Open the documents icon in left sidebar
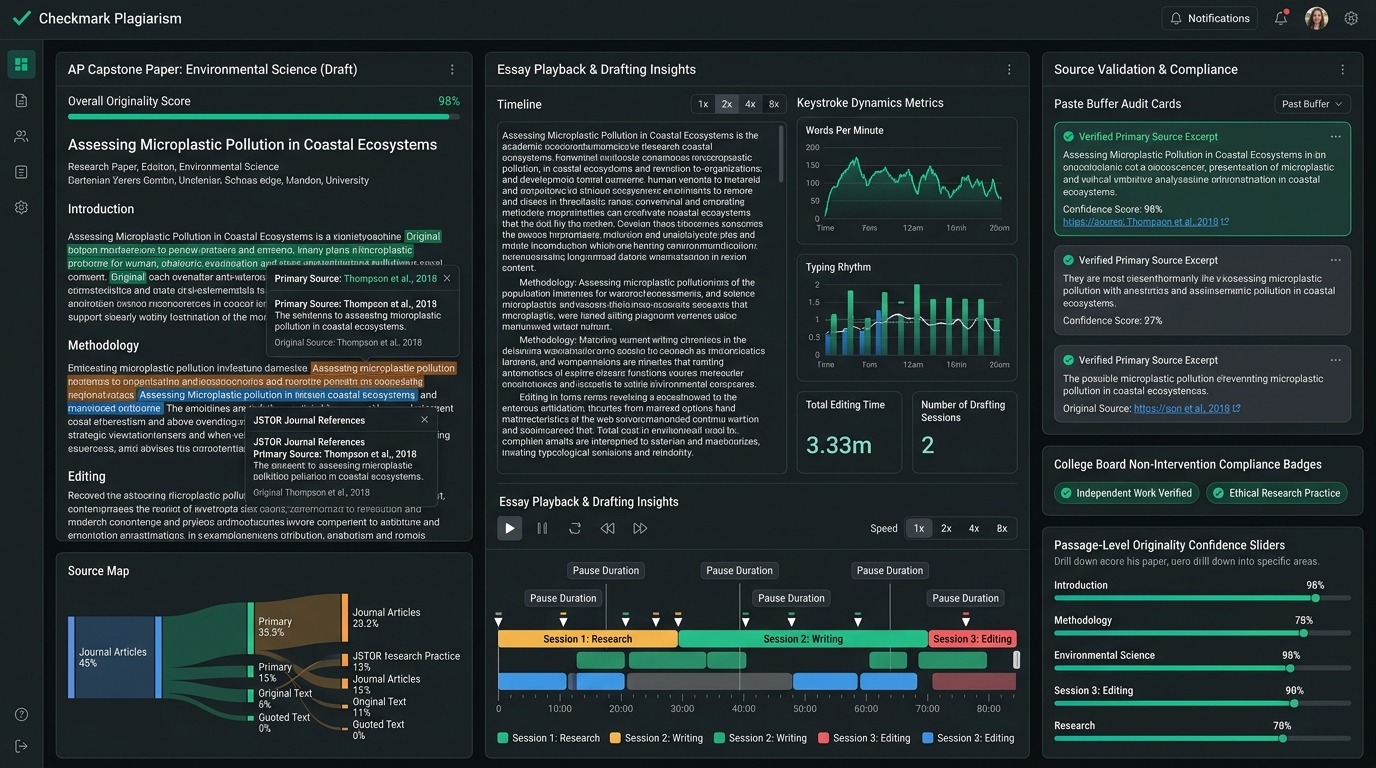This screenshot has height=768, width=1376. pos(21,101)
